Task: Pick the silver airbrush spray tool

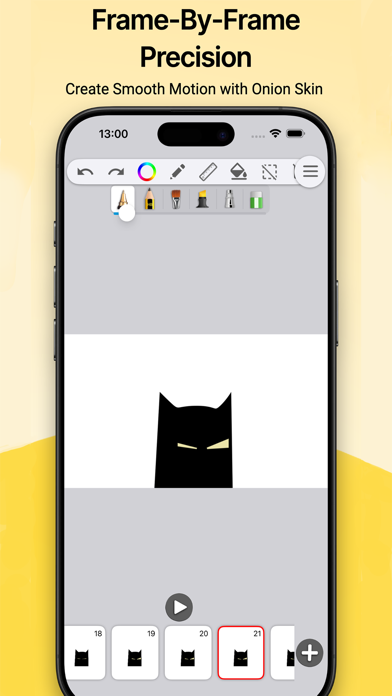Action: click(x=230, y=199)
